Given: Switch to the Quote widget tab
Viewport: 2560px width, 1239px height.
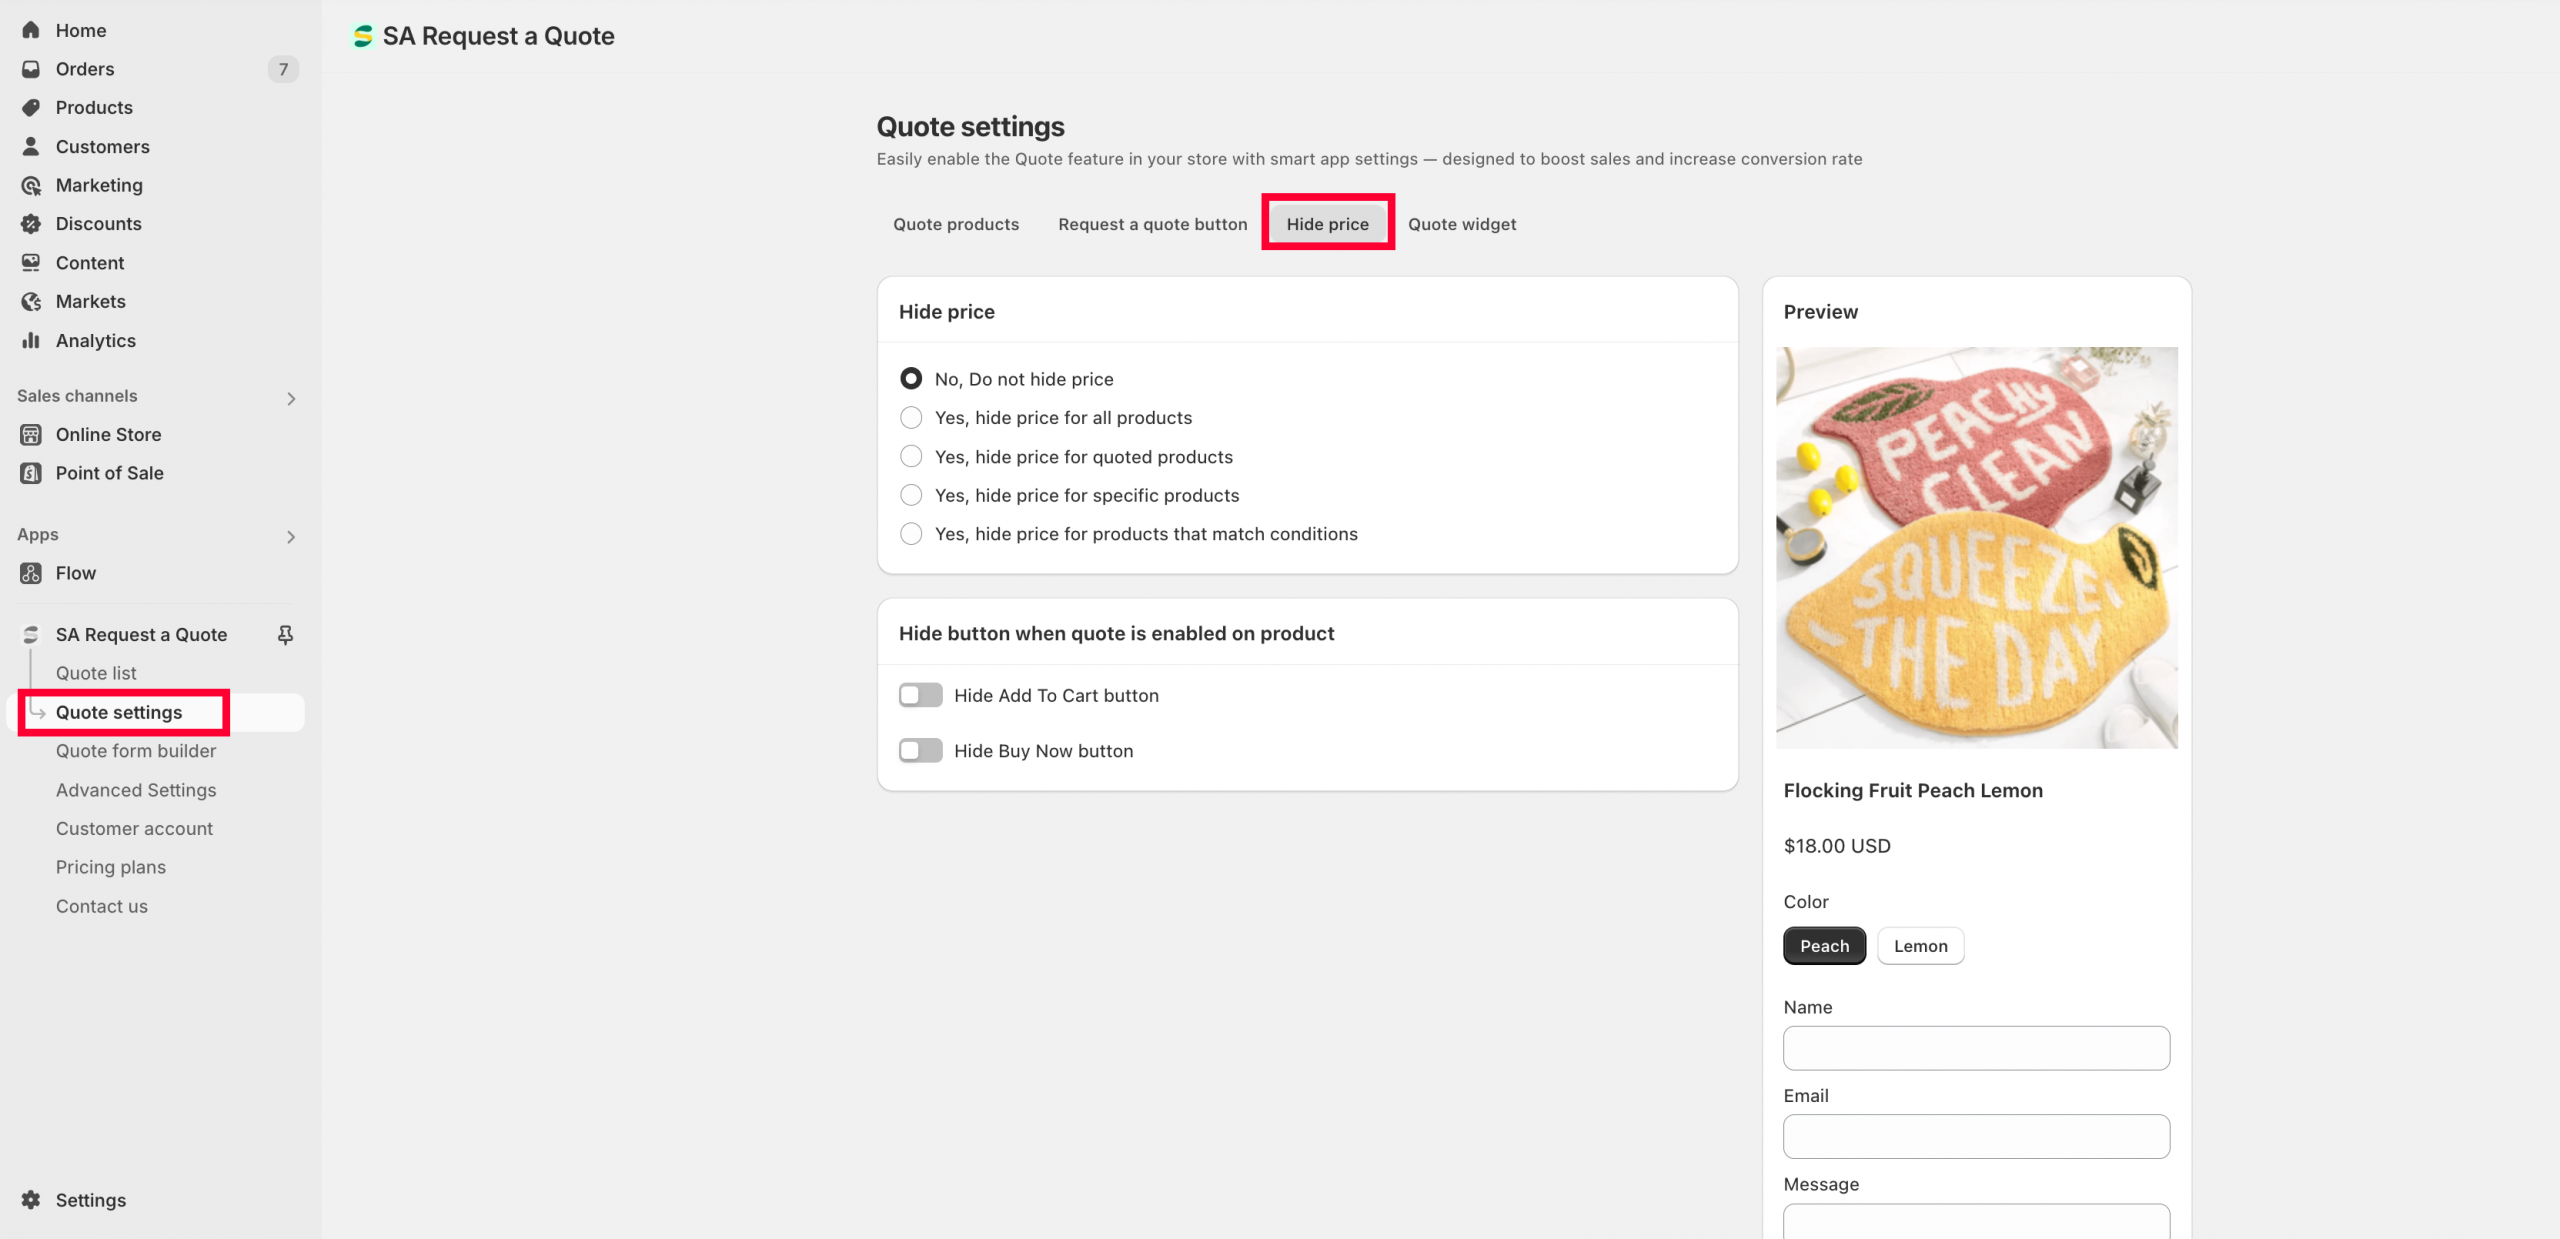Looking at the screenshot, I should (1462, 224).
